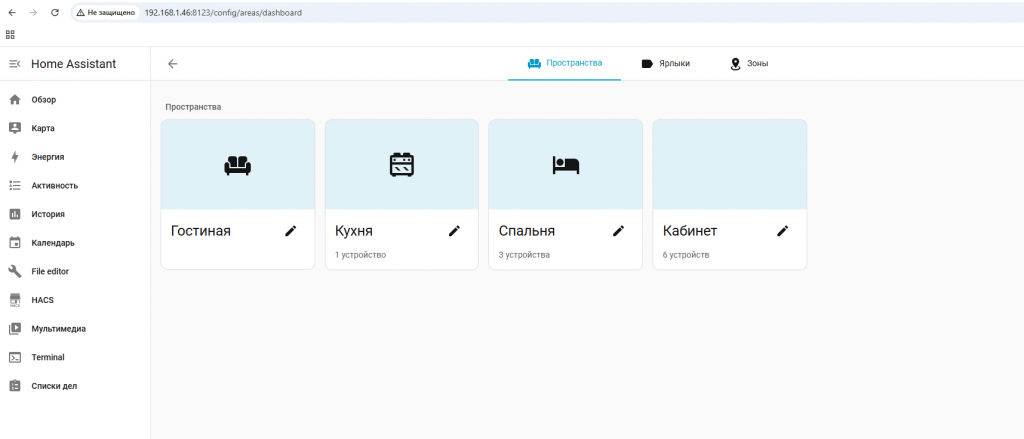
Task: Click the 1 устройство label under Кухня
Action: (x=360, y=255)
